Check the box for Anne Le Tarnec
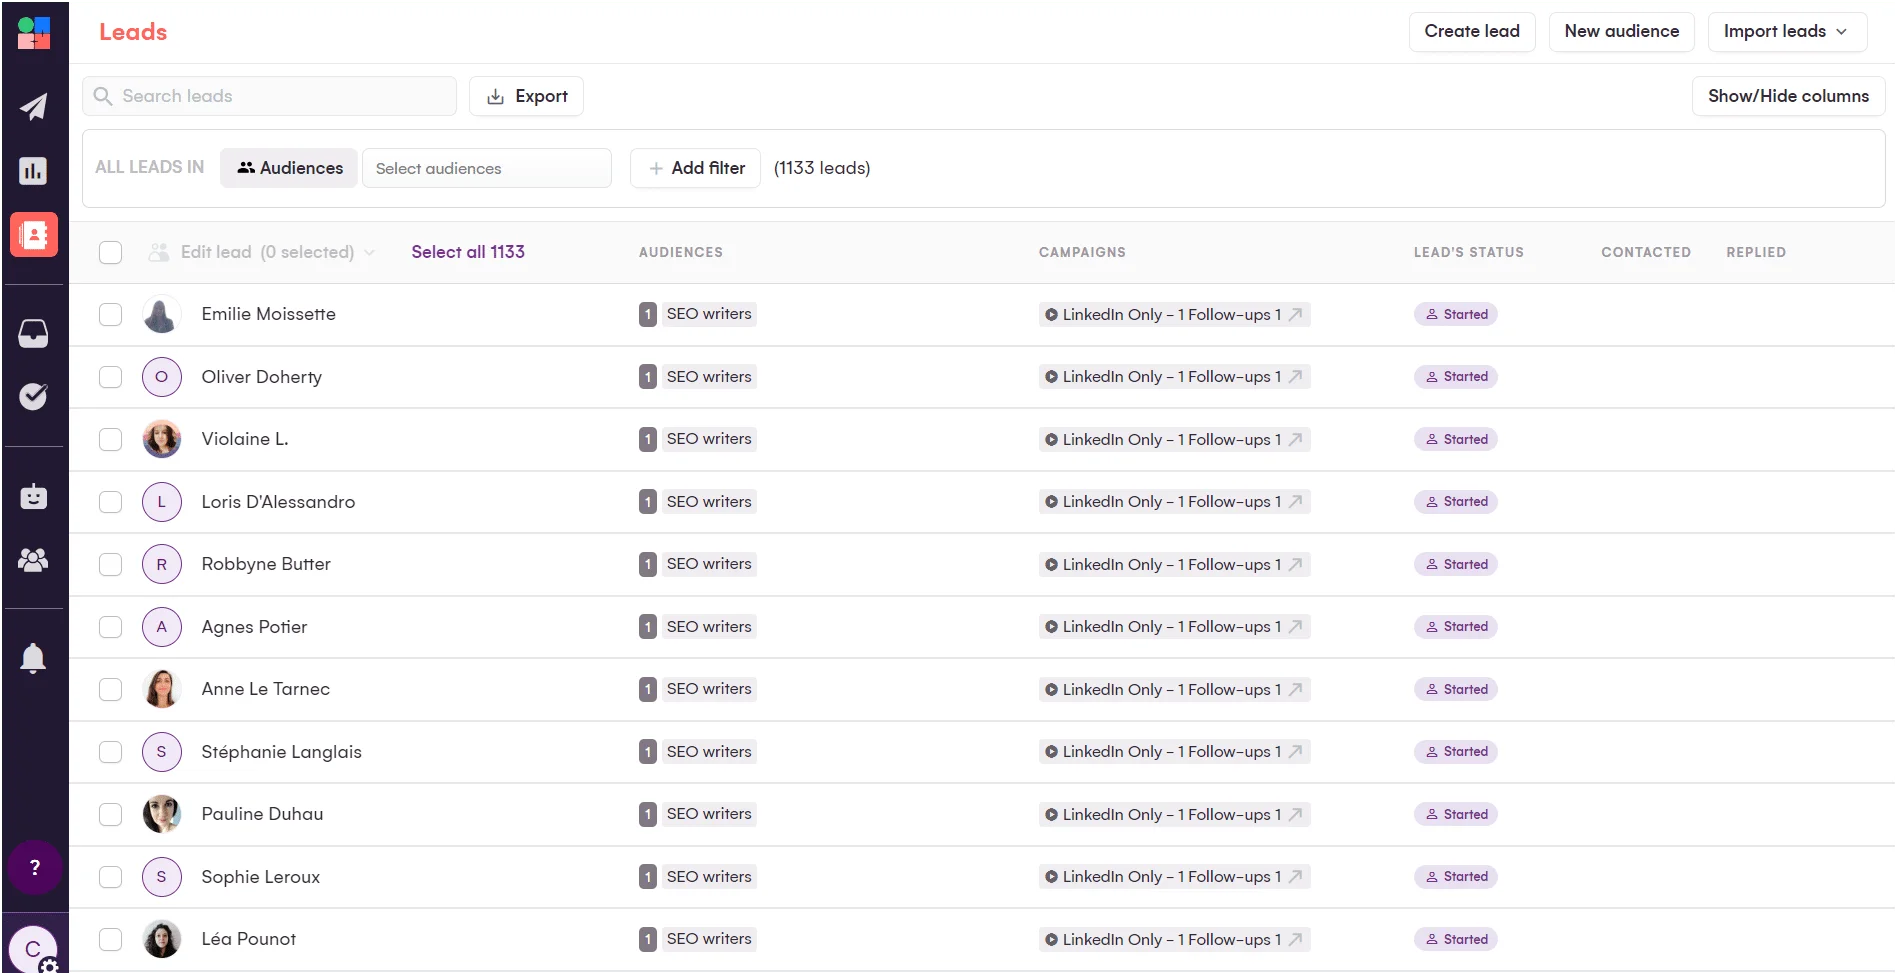This screenshot has width=1897, height=975. click(x=111, y=689)
